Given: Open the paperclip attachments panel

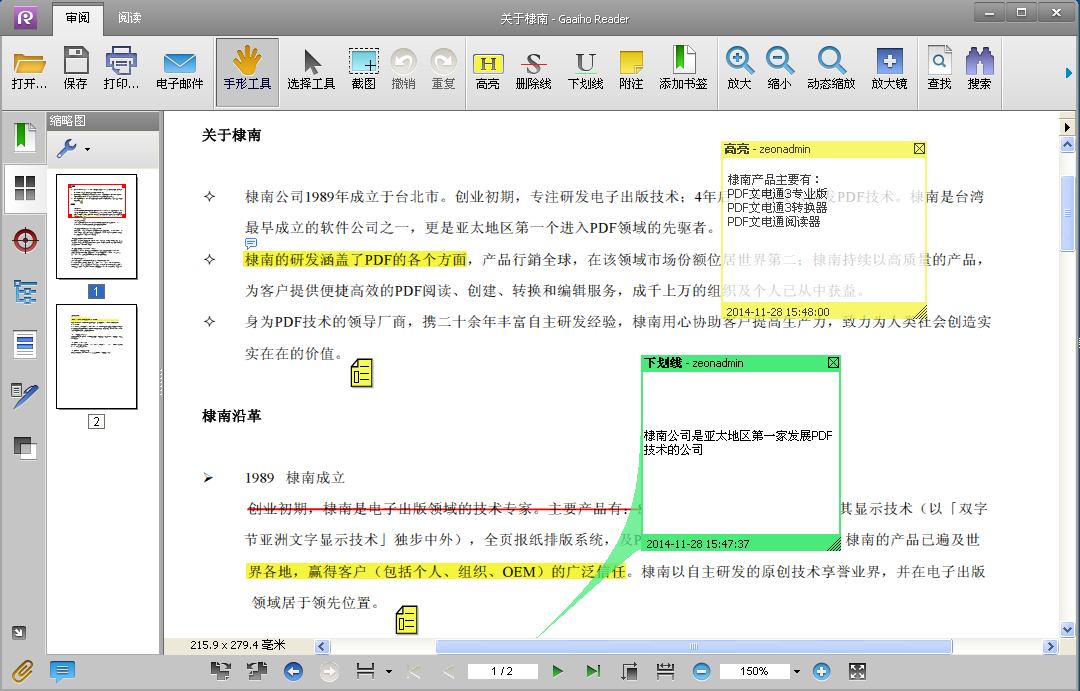Looking at the screenshot, I should pyautogui.click(x=22, y=671).
